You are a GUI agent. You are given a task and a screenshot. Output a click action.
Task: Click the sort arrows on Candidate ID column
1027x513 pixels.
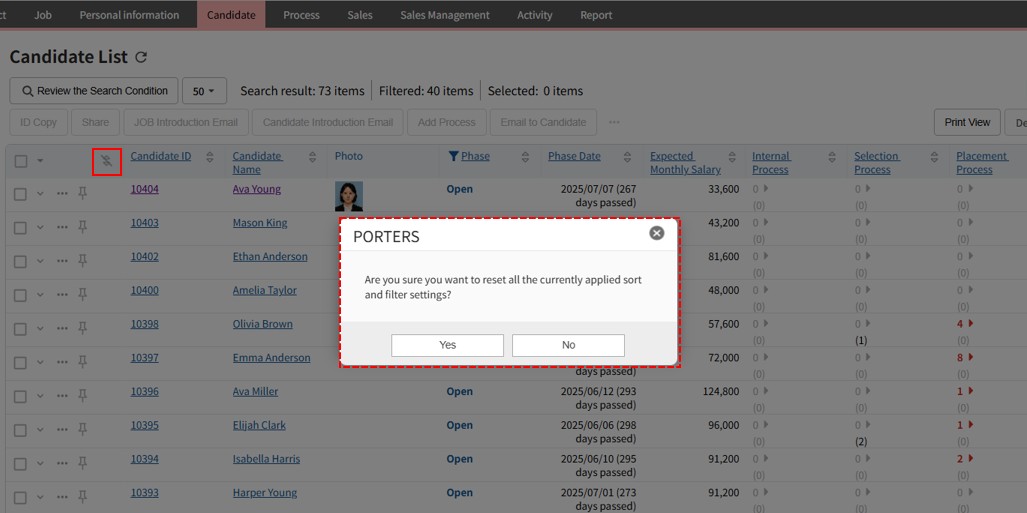(x=210, y=157)
